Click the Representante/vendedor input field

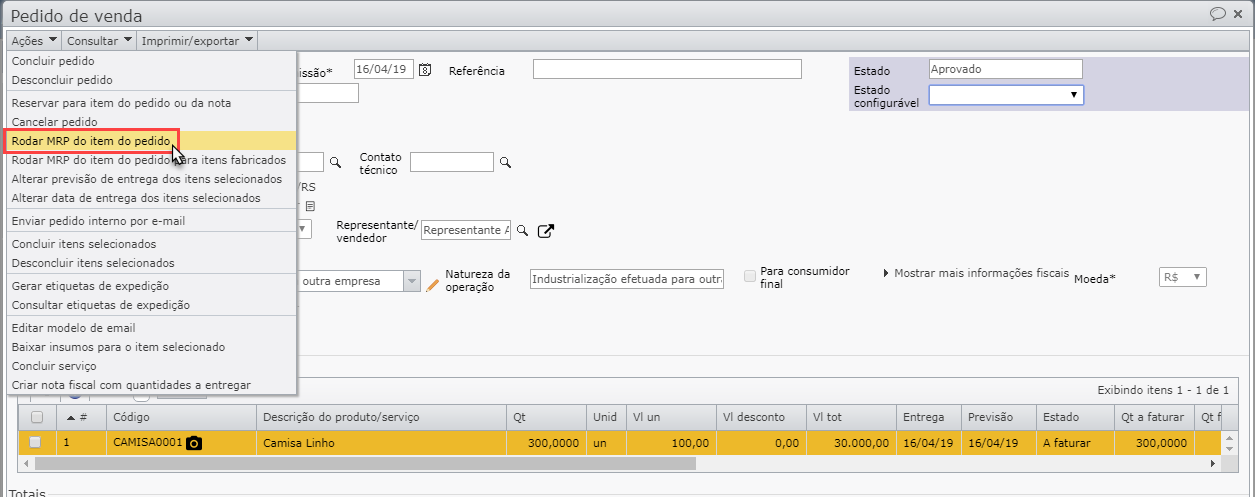point(466,230)
